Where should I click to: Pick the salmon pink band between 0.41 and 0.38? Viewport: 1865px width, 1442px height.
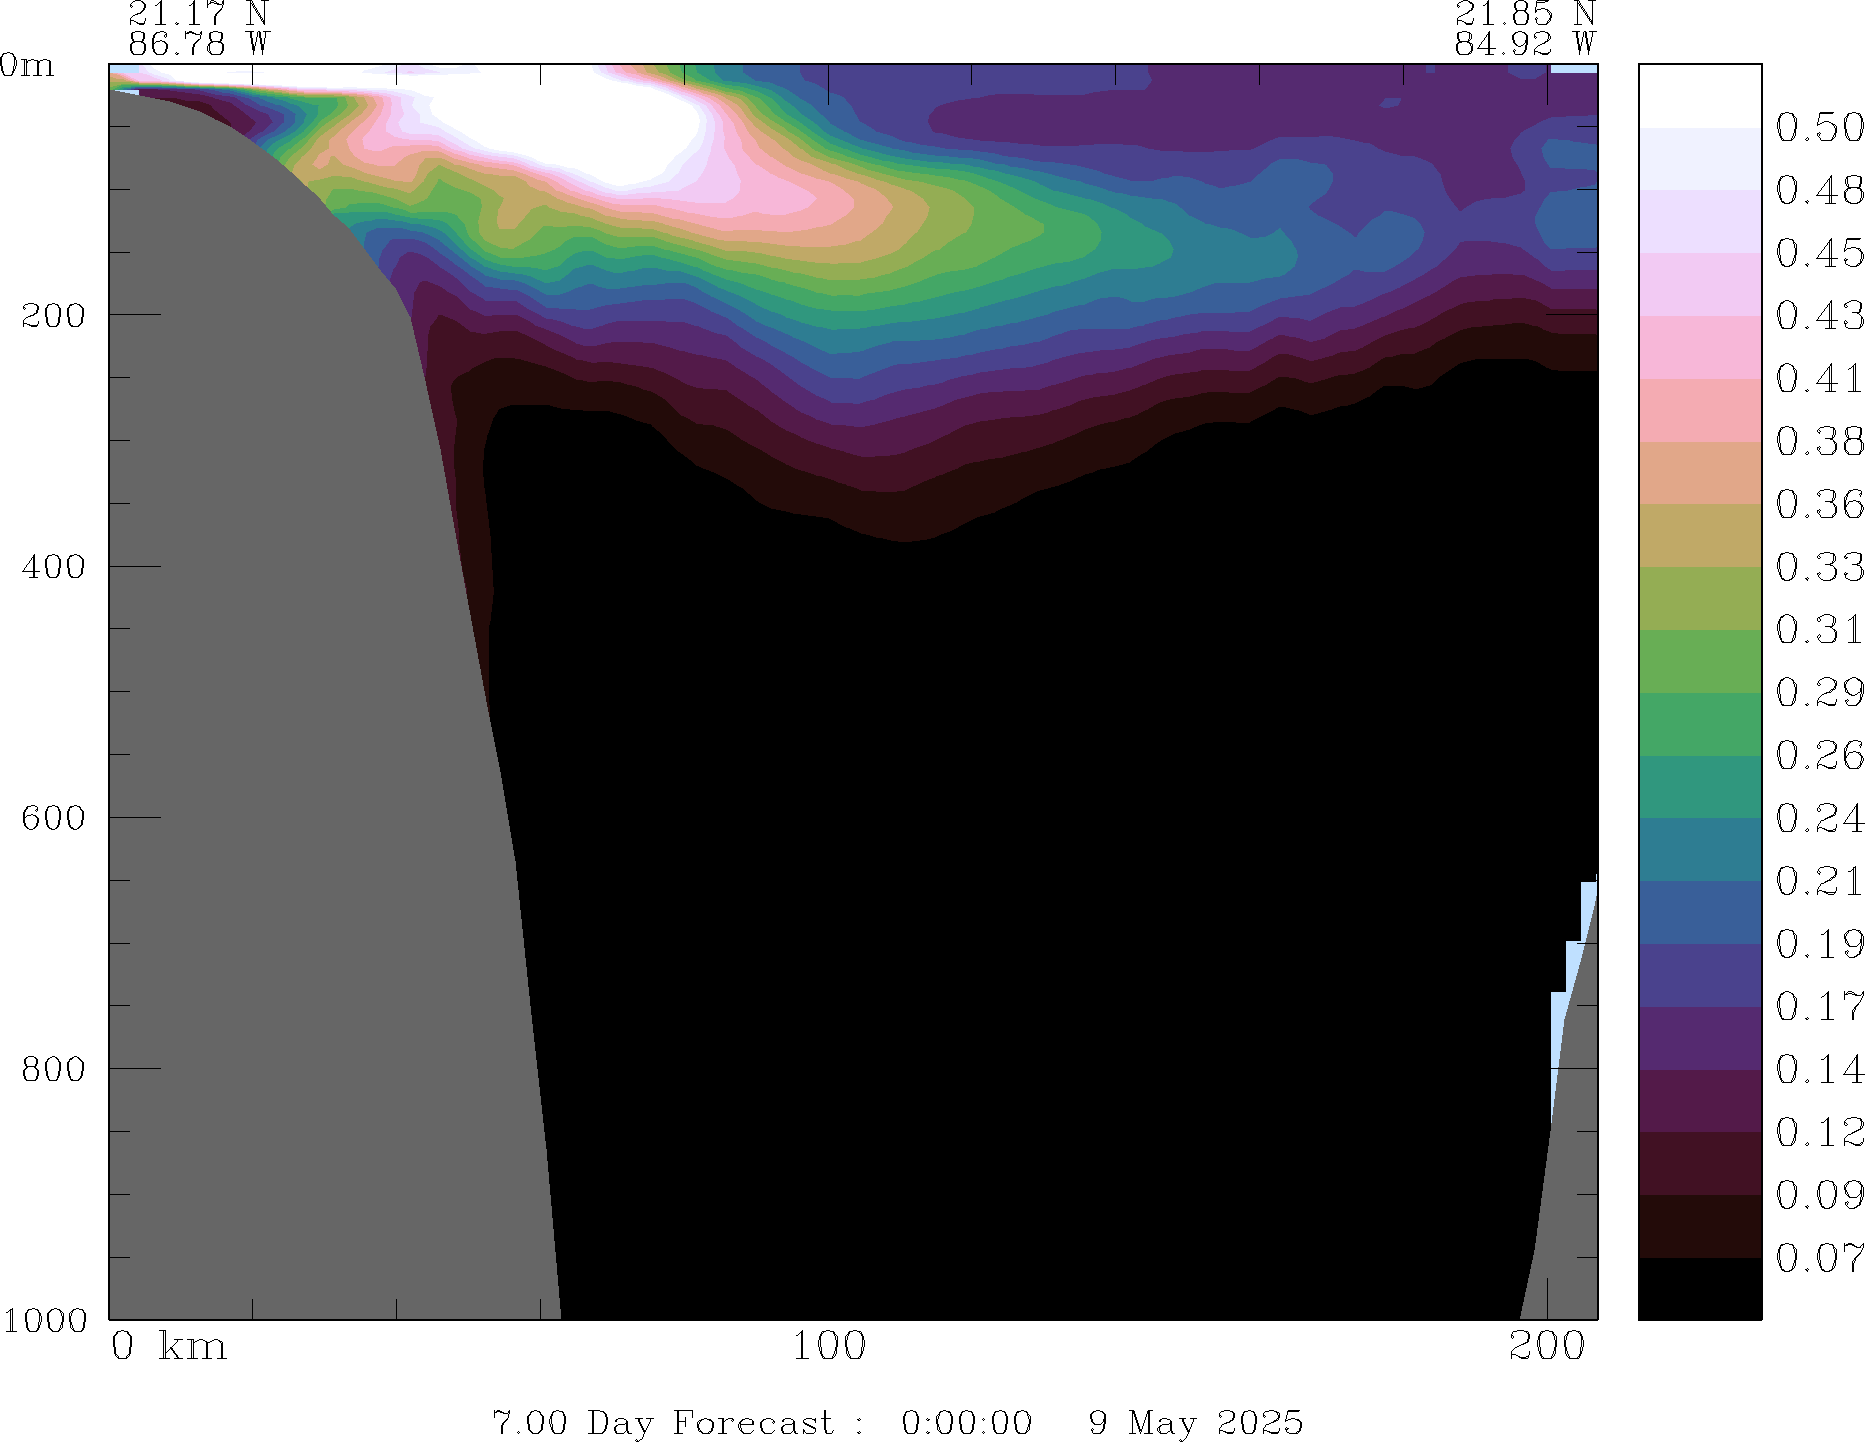point(1699,410)
